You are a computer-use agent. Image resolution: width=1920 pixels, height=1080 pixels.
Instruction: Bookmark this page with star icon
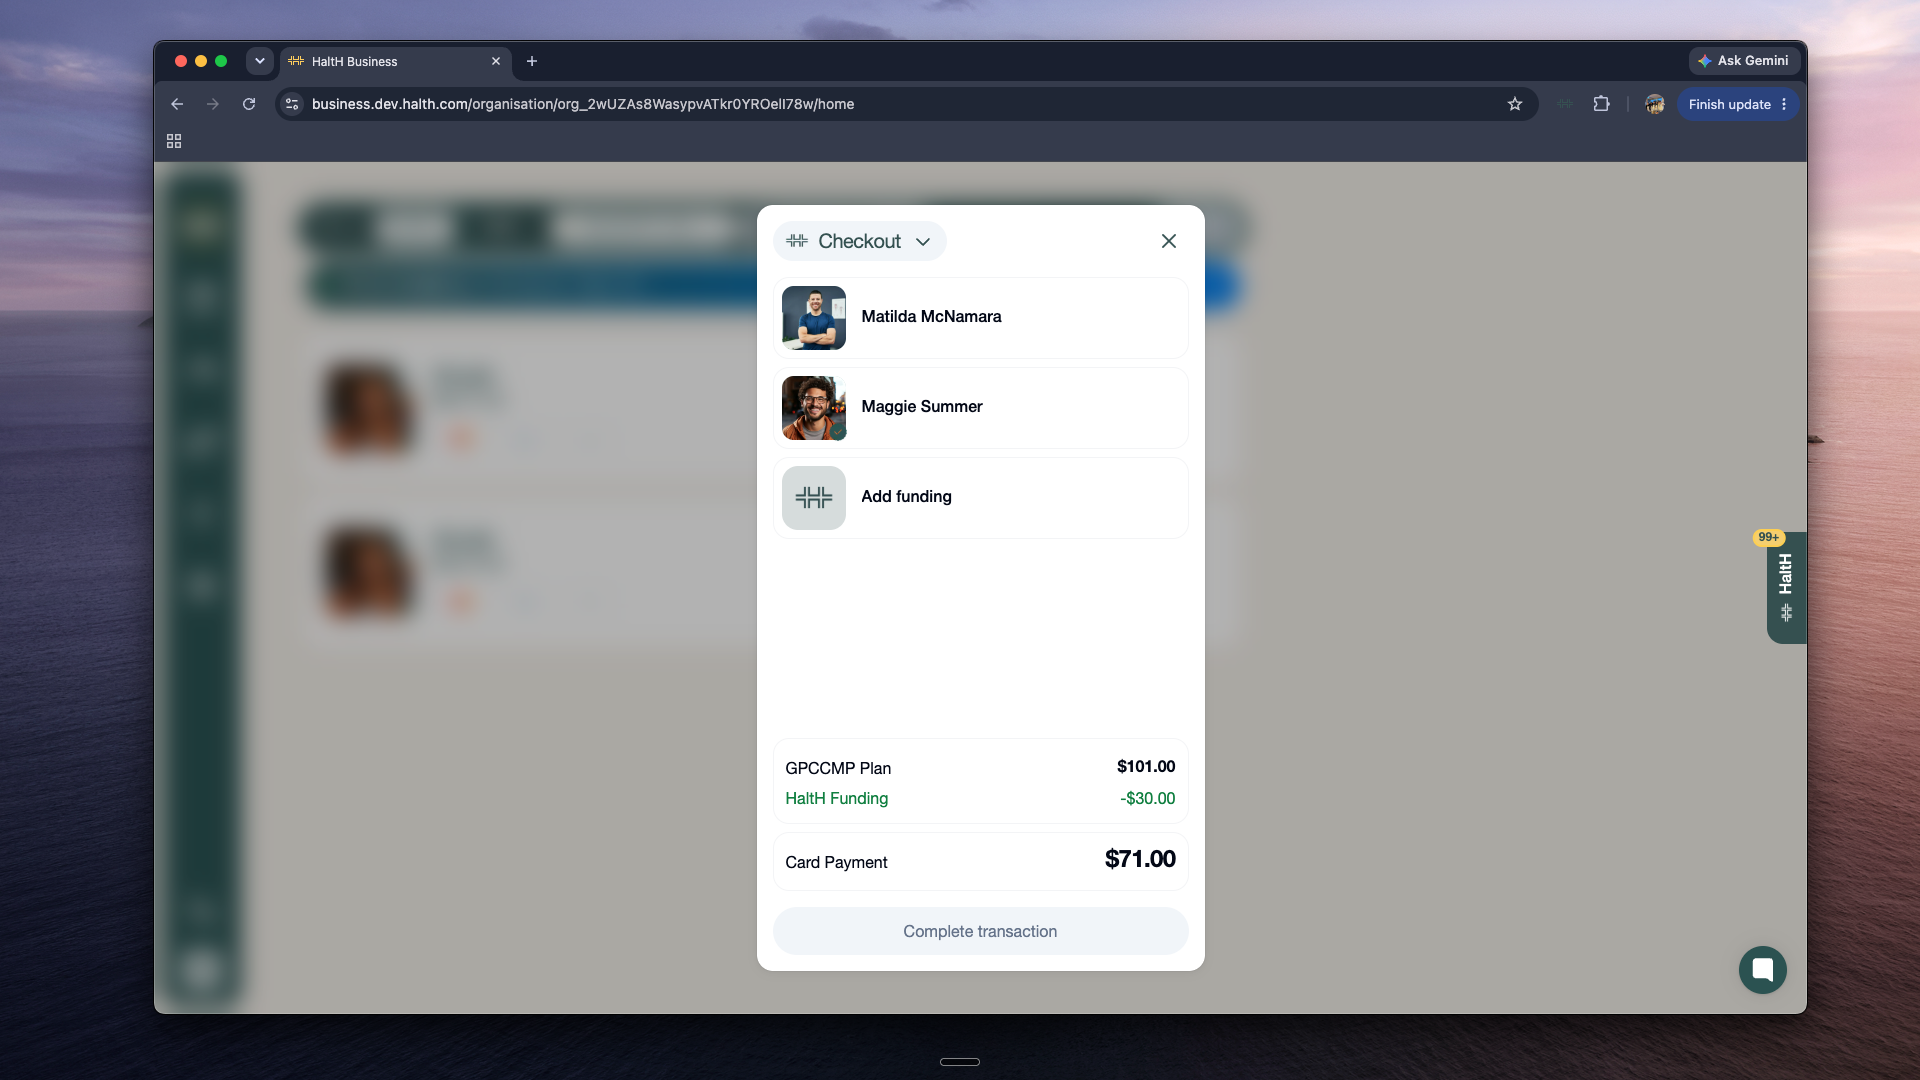(1515, 104)
